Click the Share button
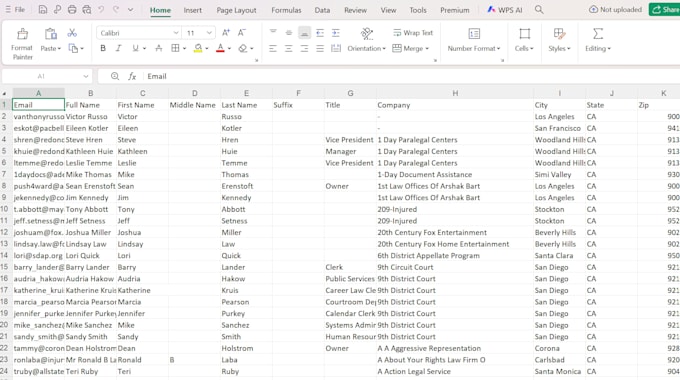This screenshot has height=380, width=680. 665,10
